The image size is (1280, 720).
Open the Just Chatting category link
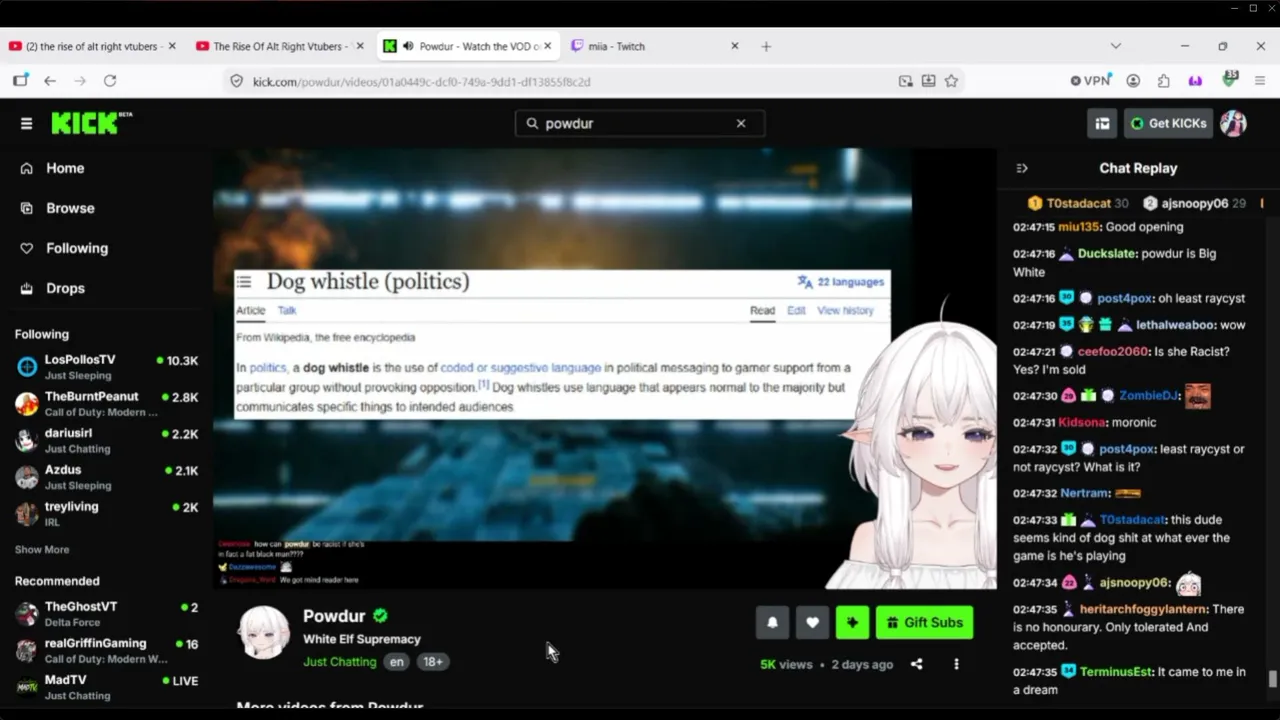pyautogui.click(x=340, y=662)
